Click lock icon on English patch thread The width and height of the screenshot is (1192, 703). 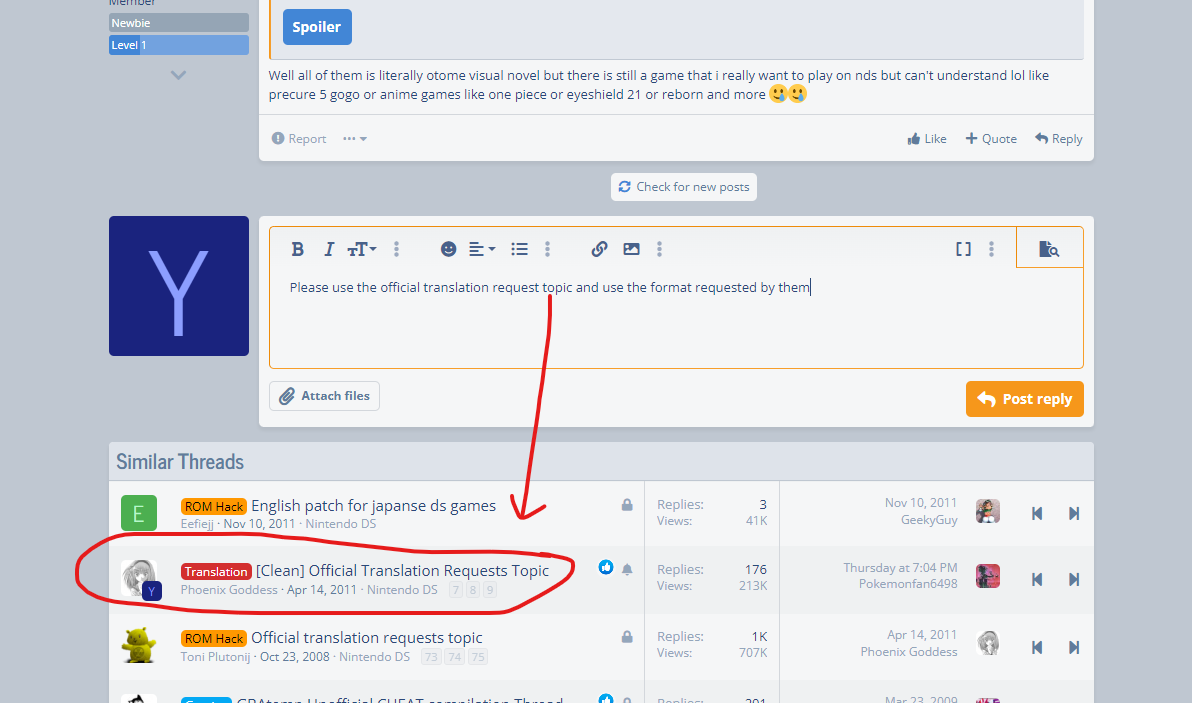click(627, 505)
